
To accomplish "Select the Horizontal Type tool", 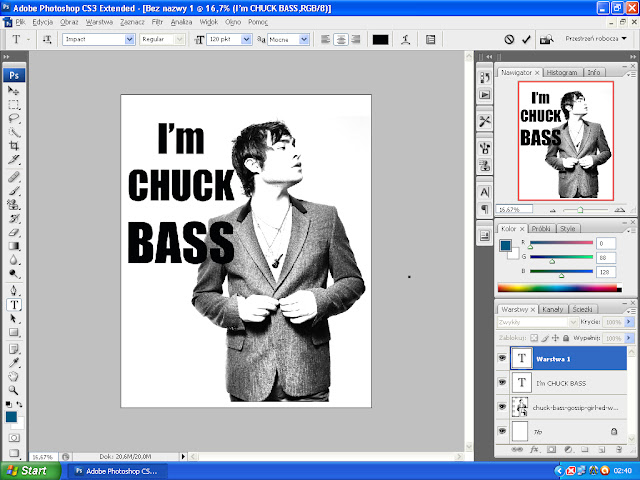I will click(x=14, y=304).
